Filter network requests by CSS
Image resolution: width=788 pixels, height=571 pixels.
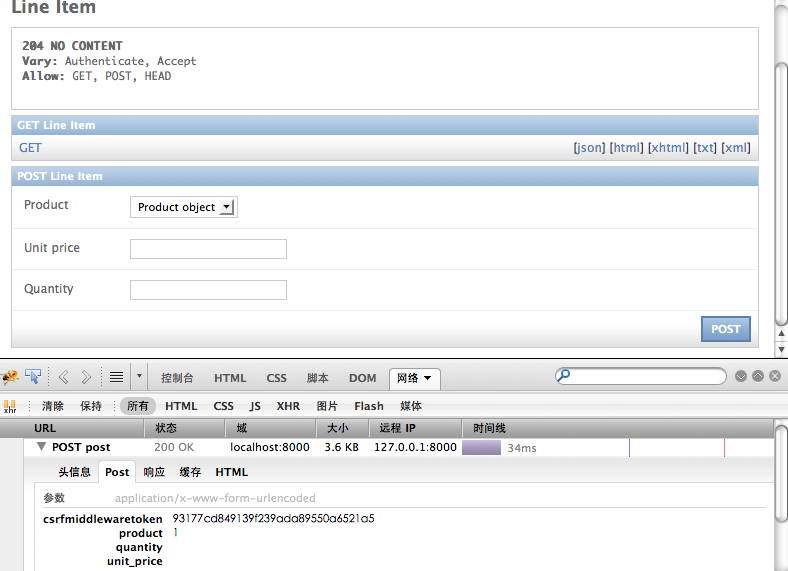pos(224,406)
